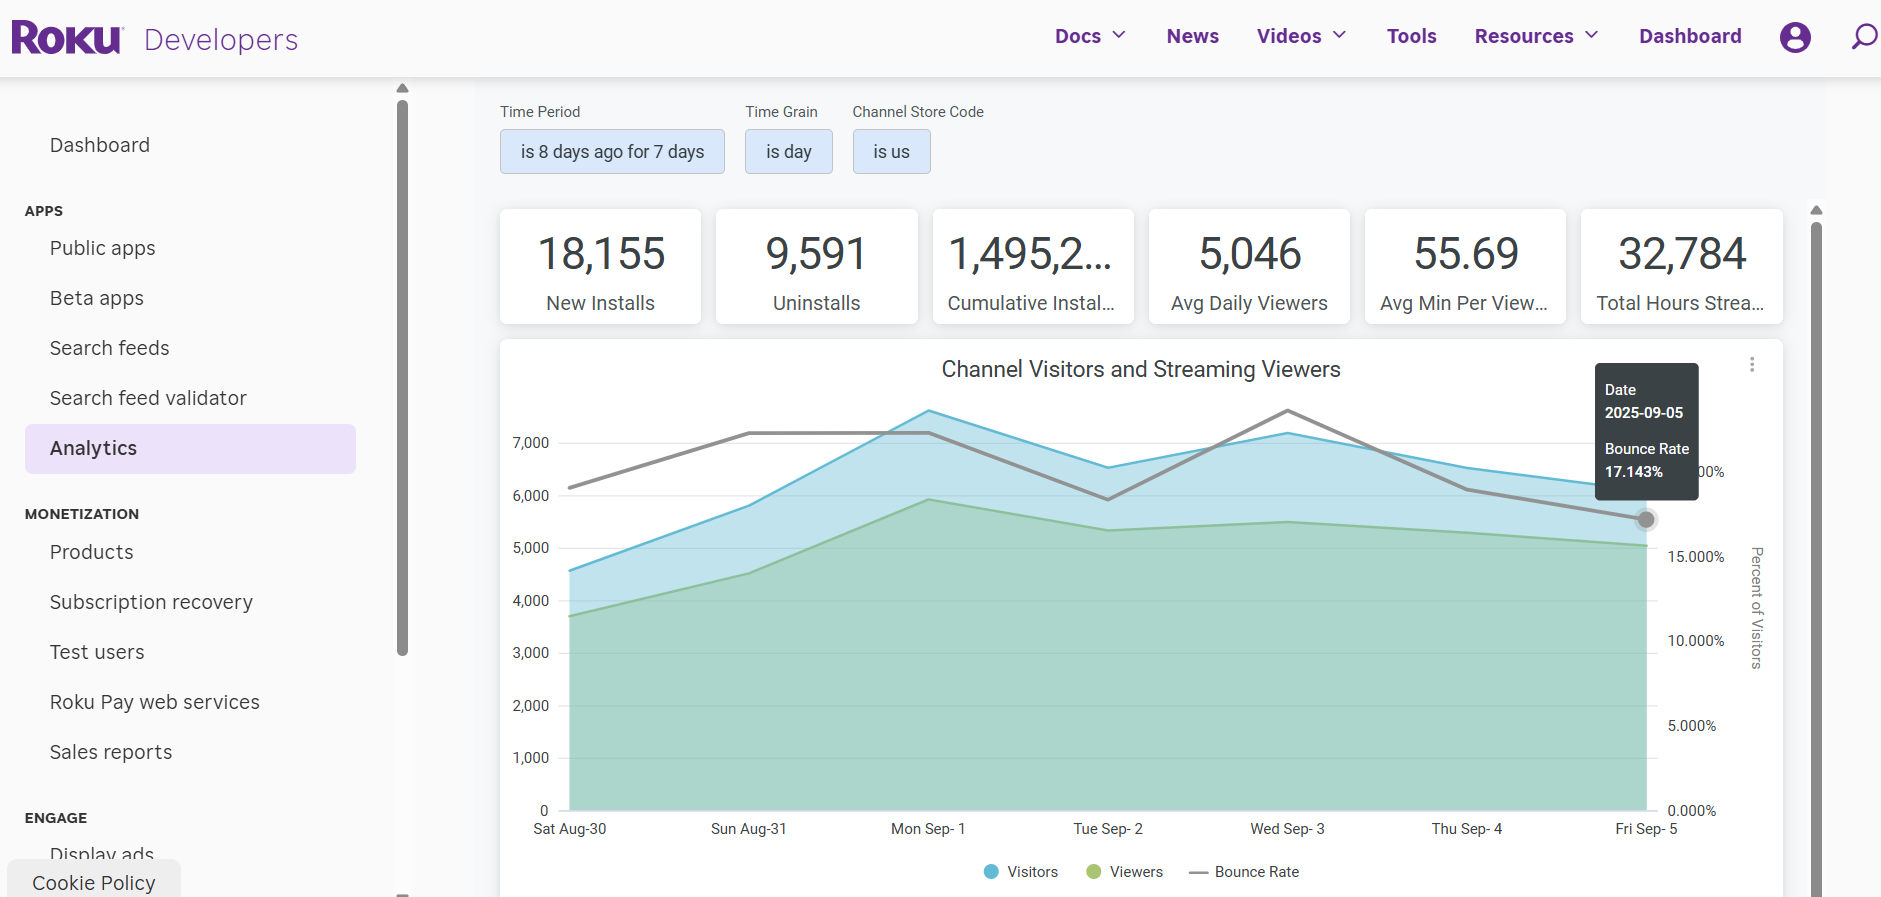Expand the Videos dropdown menu

coord(1301,36)
